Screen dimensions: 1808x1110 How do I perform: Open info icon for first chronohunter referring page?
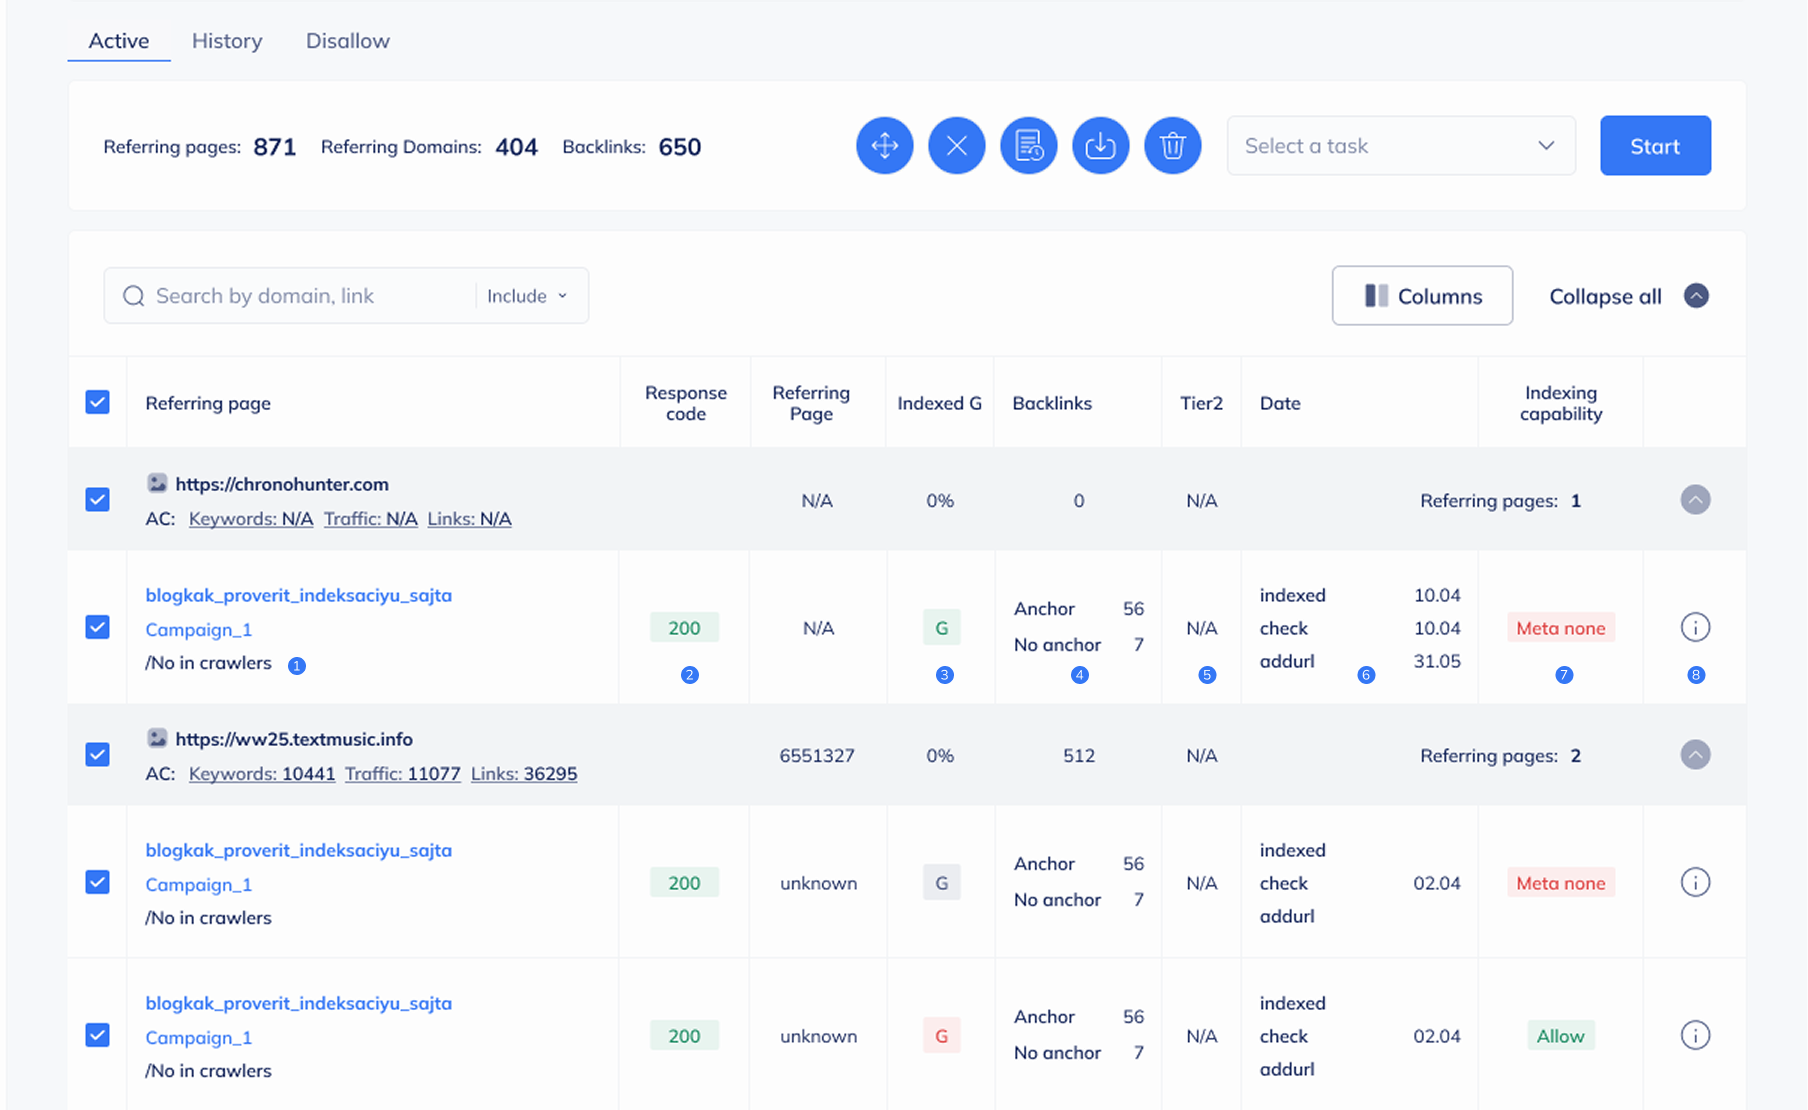tap(1694, 628)
